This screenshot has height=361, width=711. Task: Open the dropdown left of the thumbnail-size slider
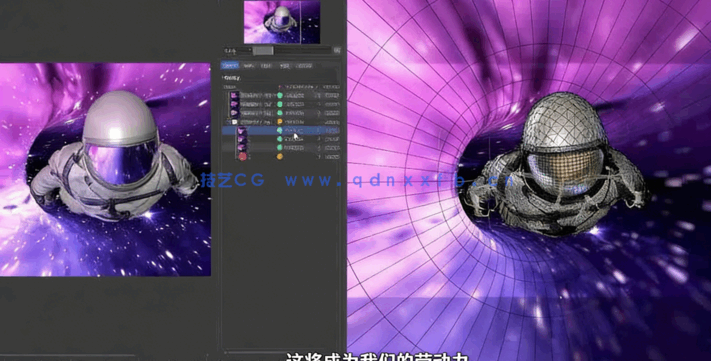coord(238,50)
